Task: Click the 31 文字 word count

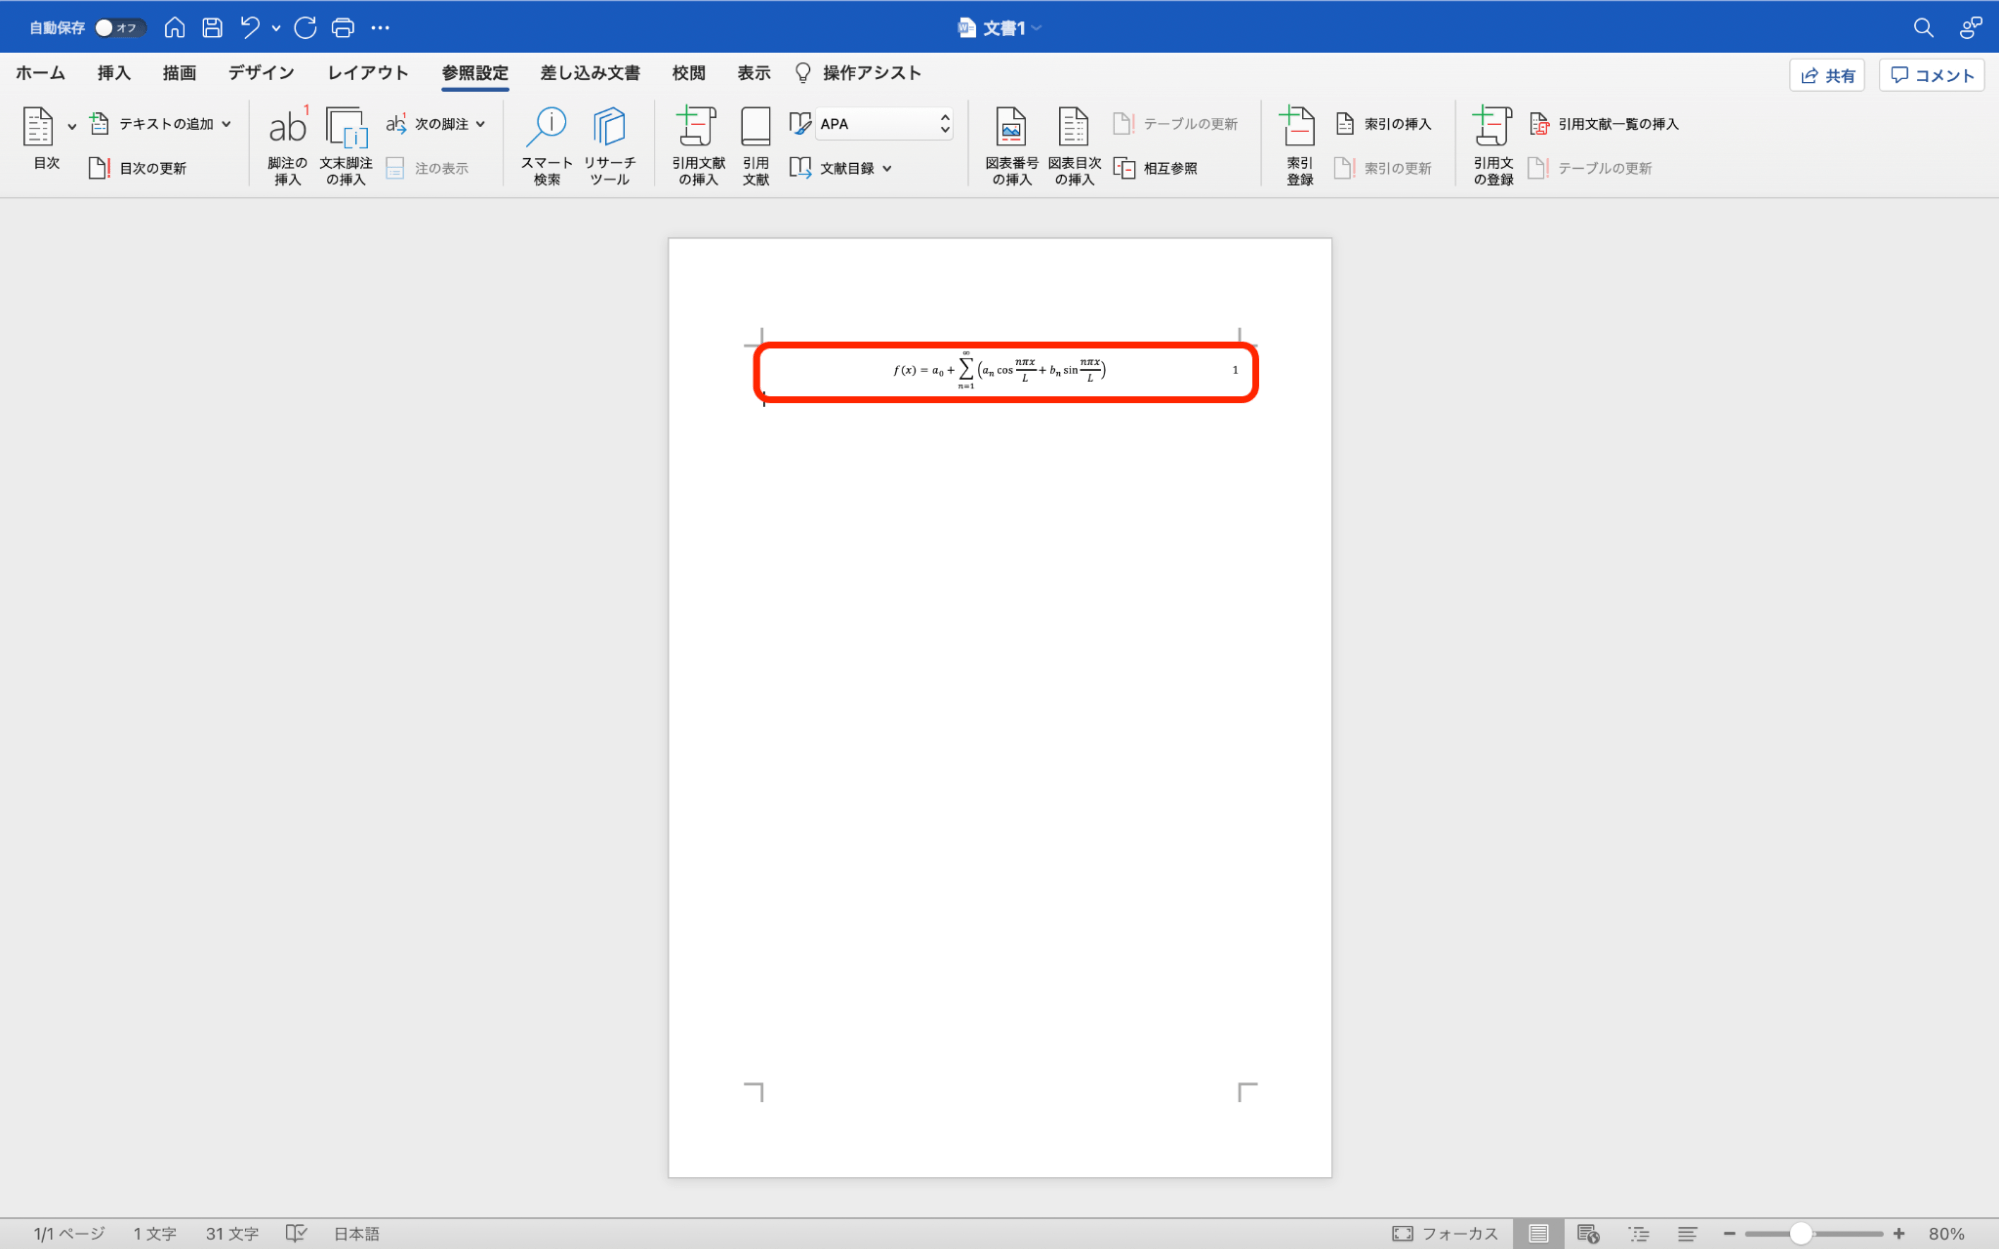Action: [x=232, y=1234]
